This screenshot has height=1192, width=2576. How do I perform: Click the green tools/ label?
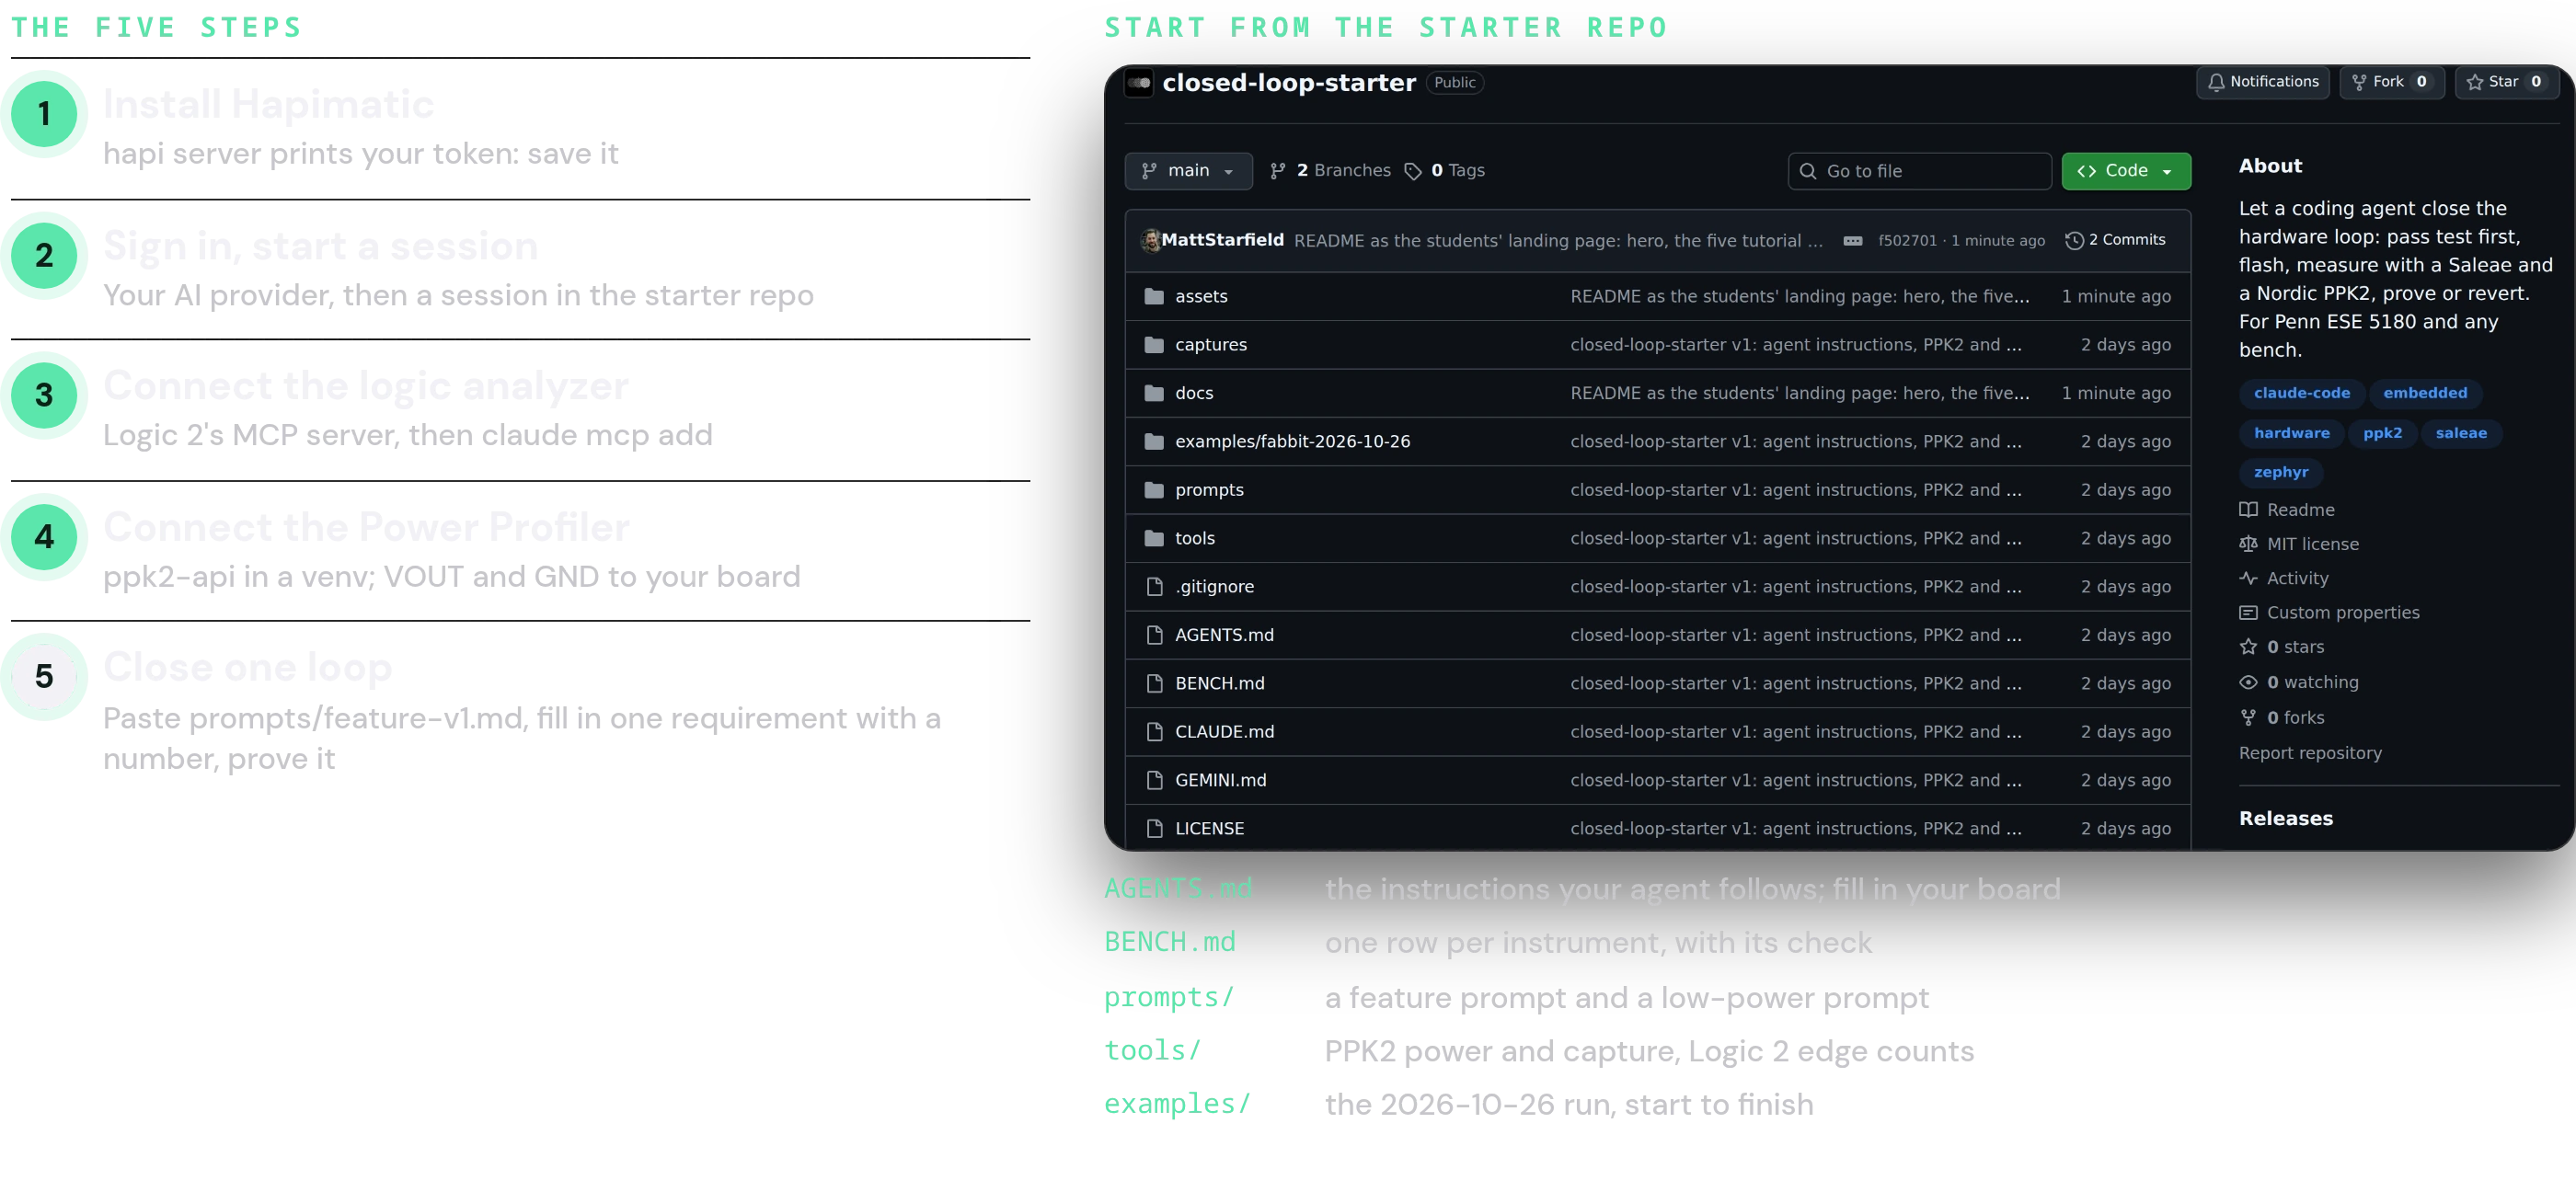(1151, 1051)
